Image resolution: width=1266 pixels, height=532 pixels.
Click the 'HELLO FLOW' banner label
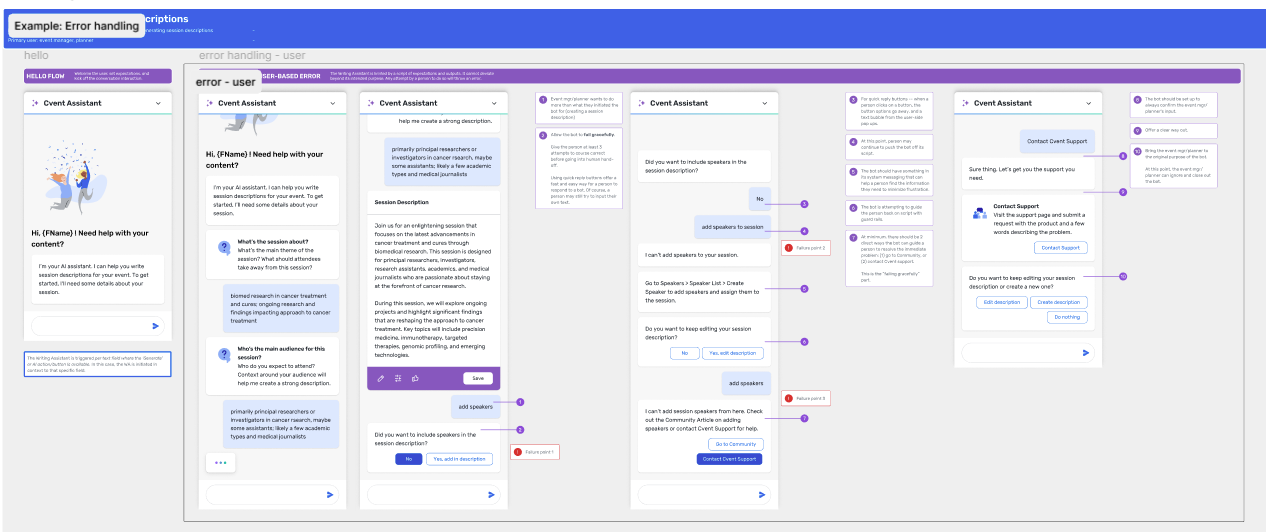[x=45, y=75]
